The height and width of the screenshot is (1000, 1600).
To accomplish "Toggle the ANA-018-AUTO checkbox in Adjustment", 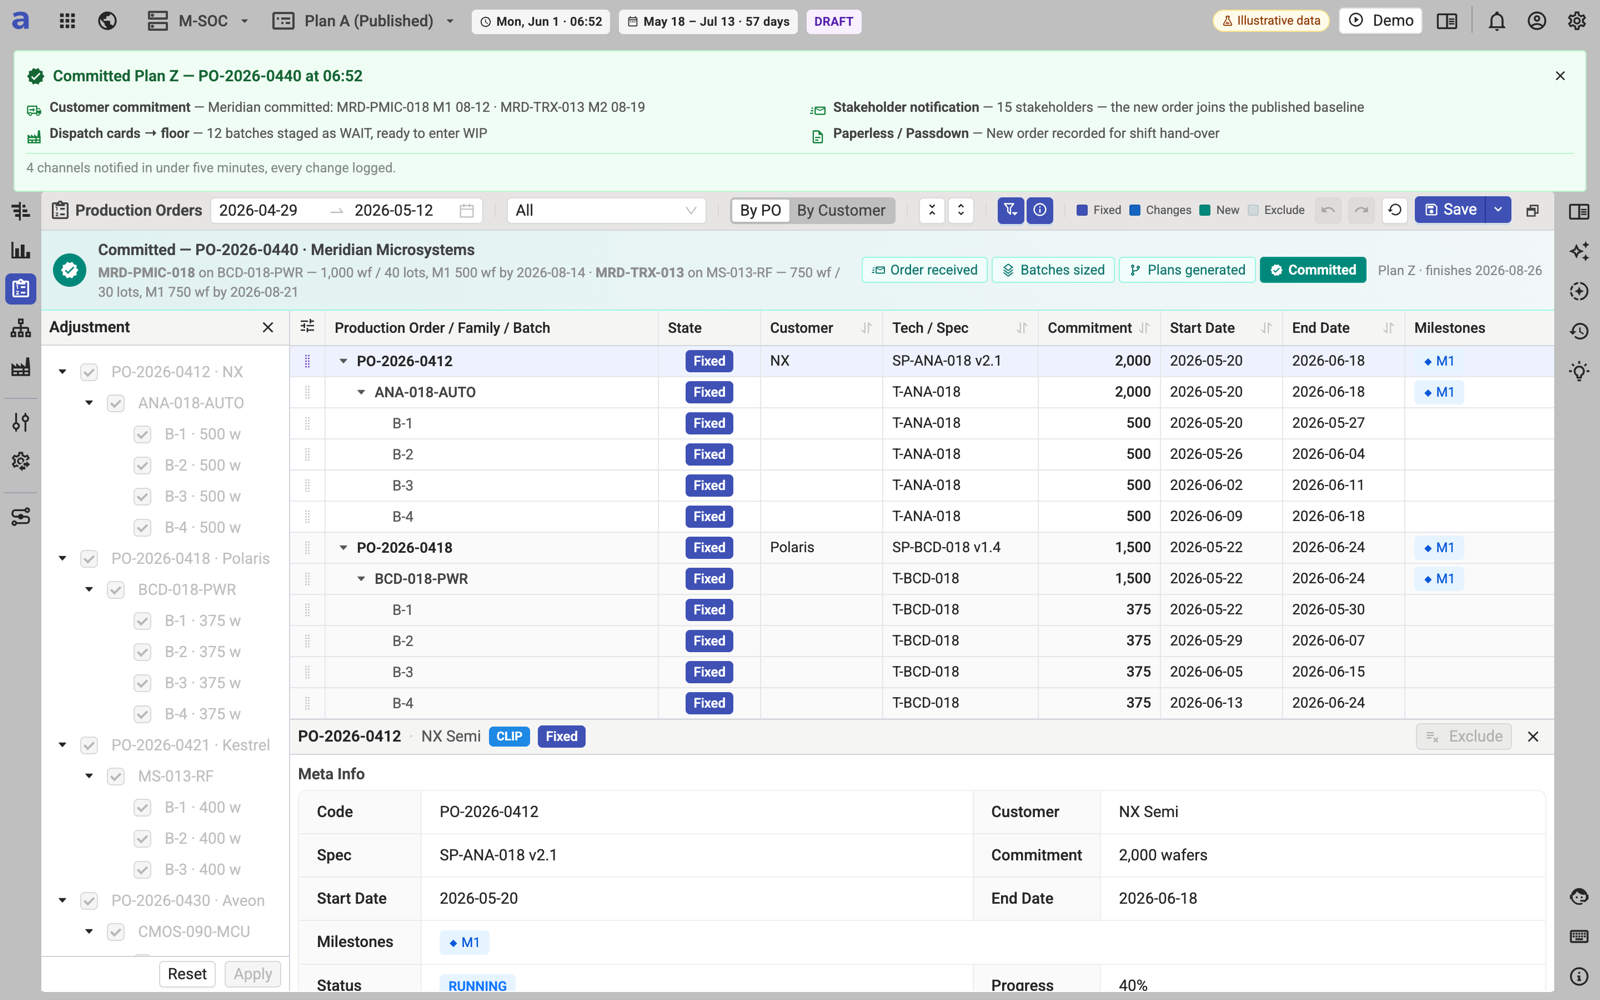I will [x=116, y=403].
